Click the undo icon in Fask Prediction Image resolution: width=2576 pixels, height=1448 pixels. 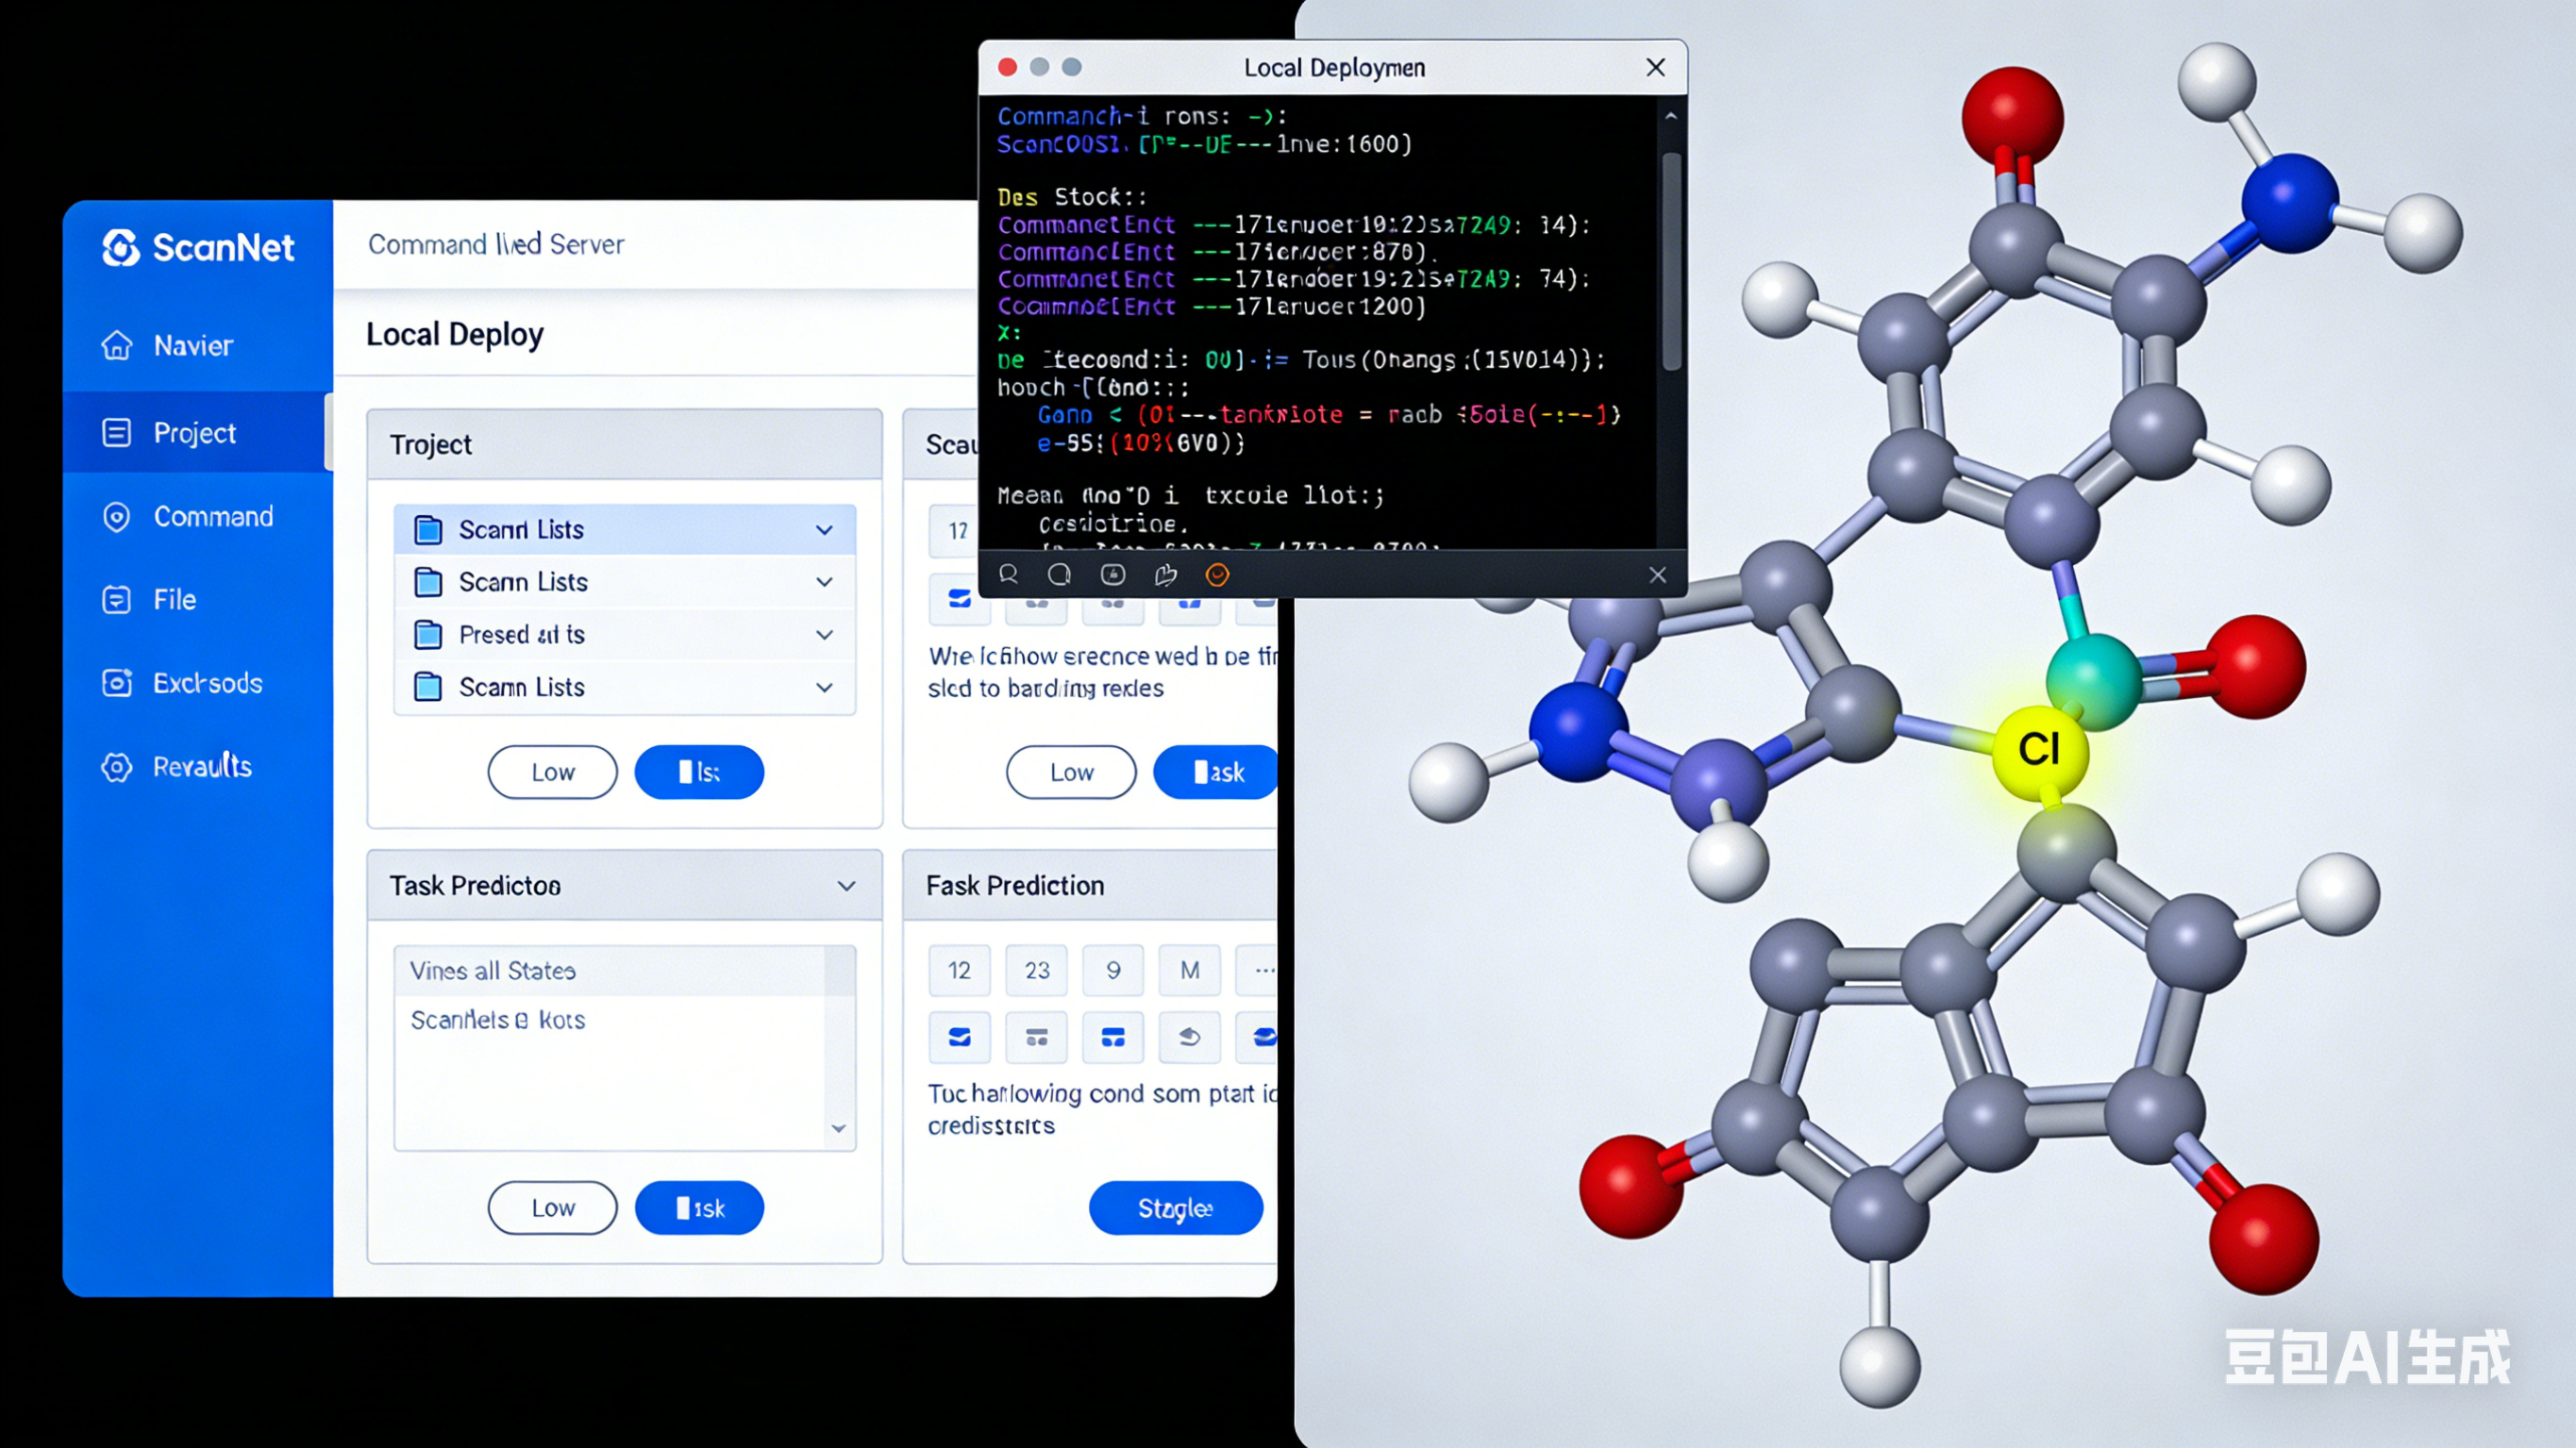pos(1189,1036)
